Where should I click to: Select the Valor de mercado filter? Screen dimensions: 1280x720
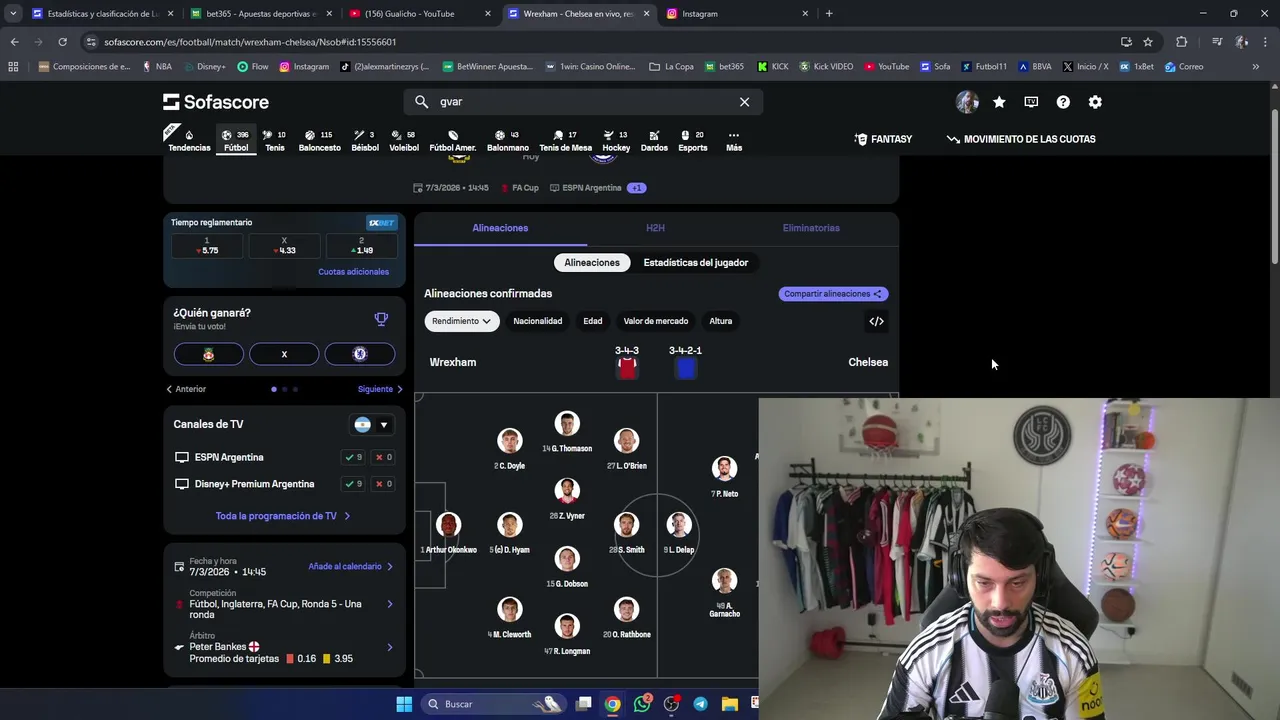pos(656,321)
